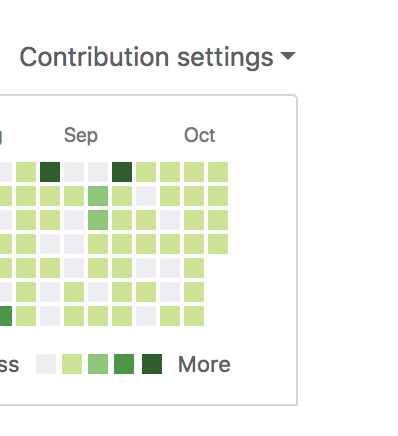This screenshot has height=436, width=398.
Task: Select the darkest green legend swatch
Action: pos(152,364)
